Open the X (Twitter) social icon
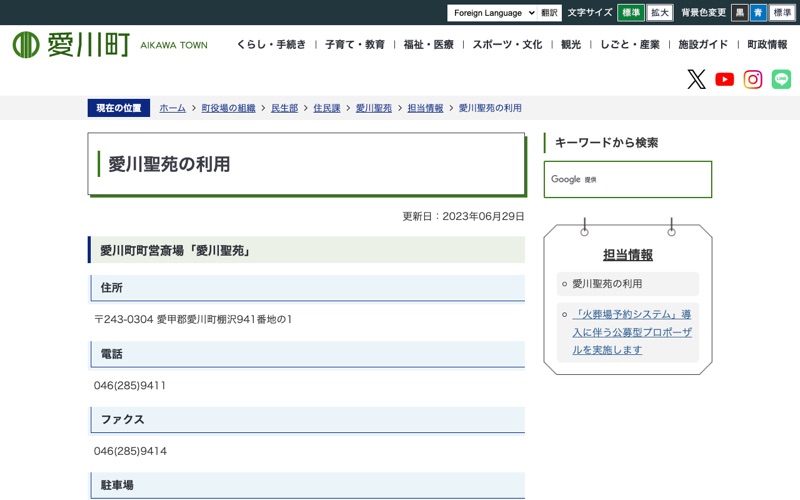 [x=696, y=79]
